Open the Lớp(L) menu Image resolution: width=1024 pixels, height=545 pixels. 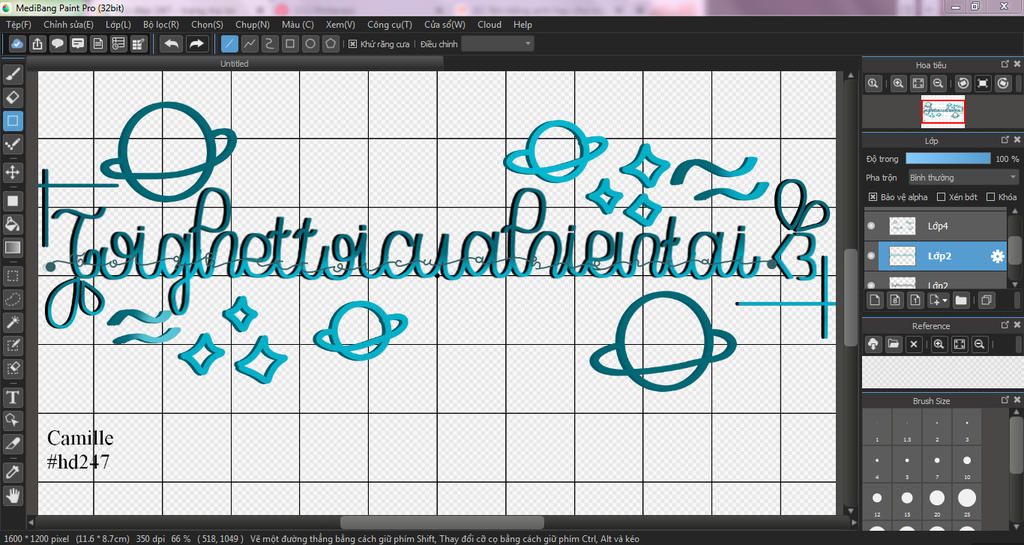[x=118, y=24]
